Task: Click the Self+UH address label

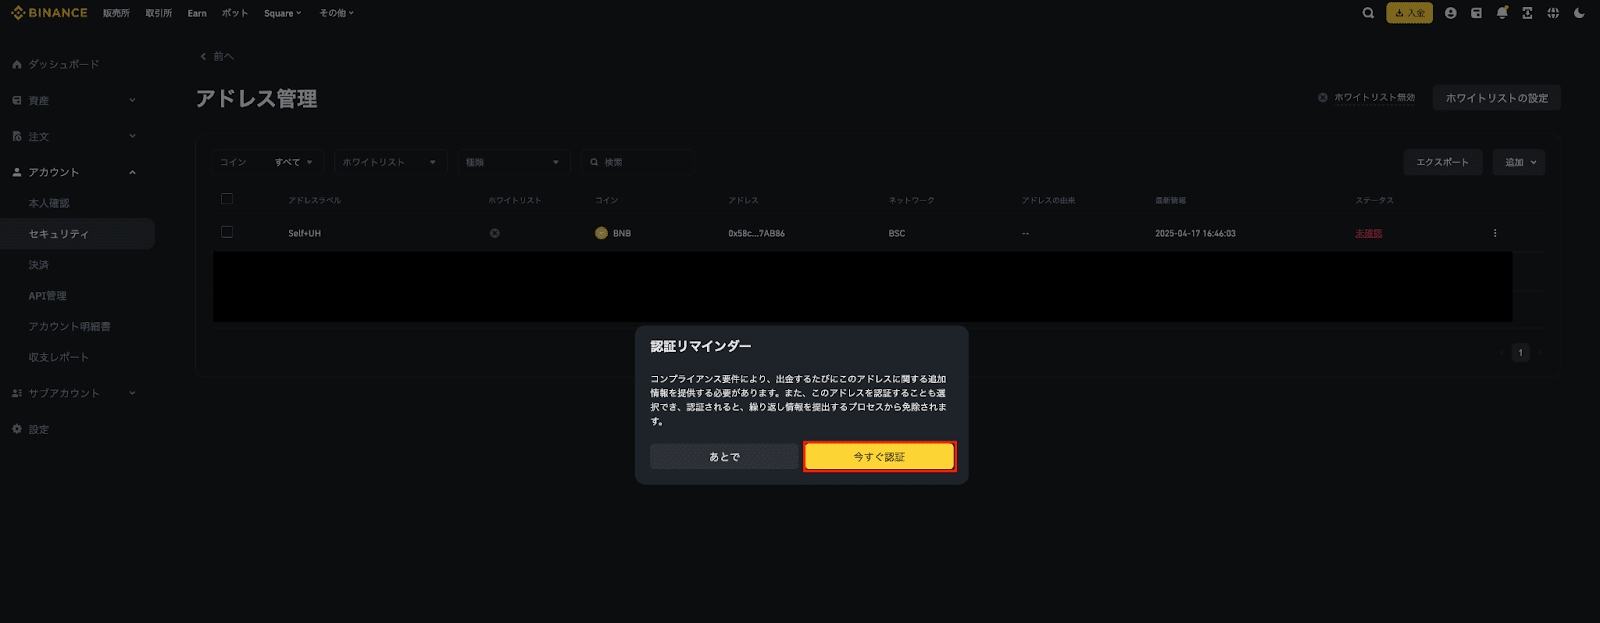Action: coord(304,233)
